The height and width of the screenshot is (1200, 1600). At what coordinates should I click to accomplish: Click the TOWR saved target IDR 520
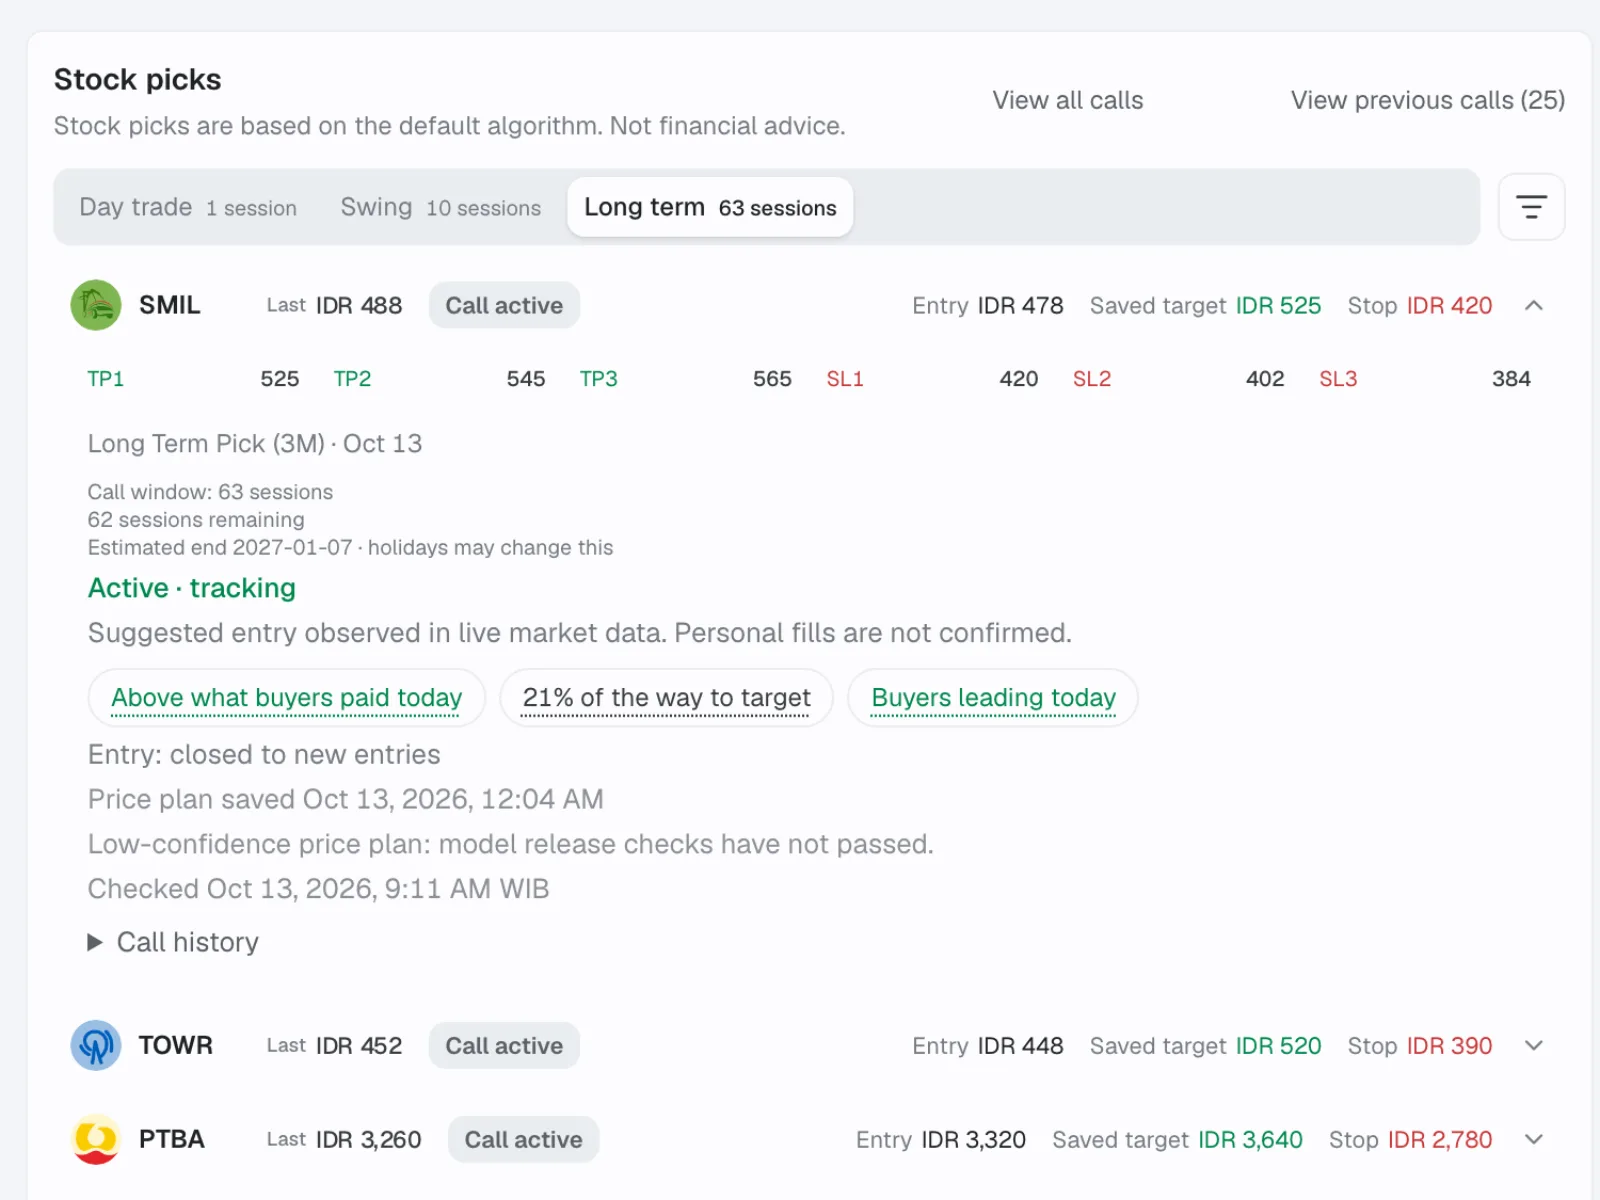(1278, 1045)
